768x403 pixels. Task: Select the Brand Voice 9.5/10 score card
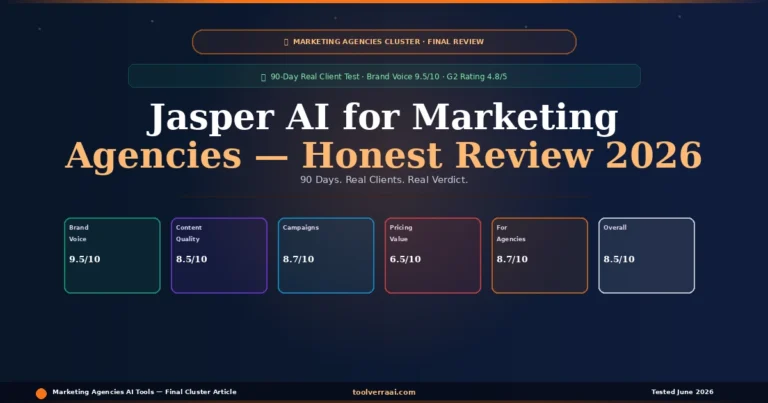[112, 256]
